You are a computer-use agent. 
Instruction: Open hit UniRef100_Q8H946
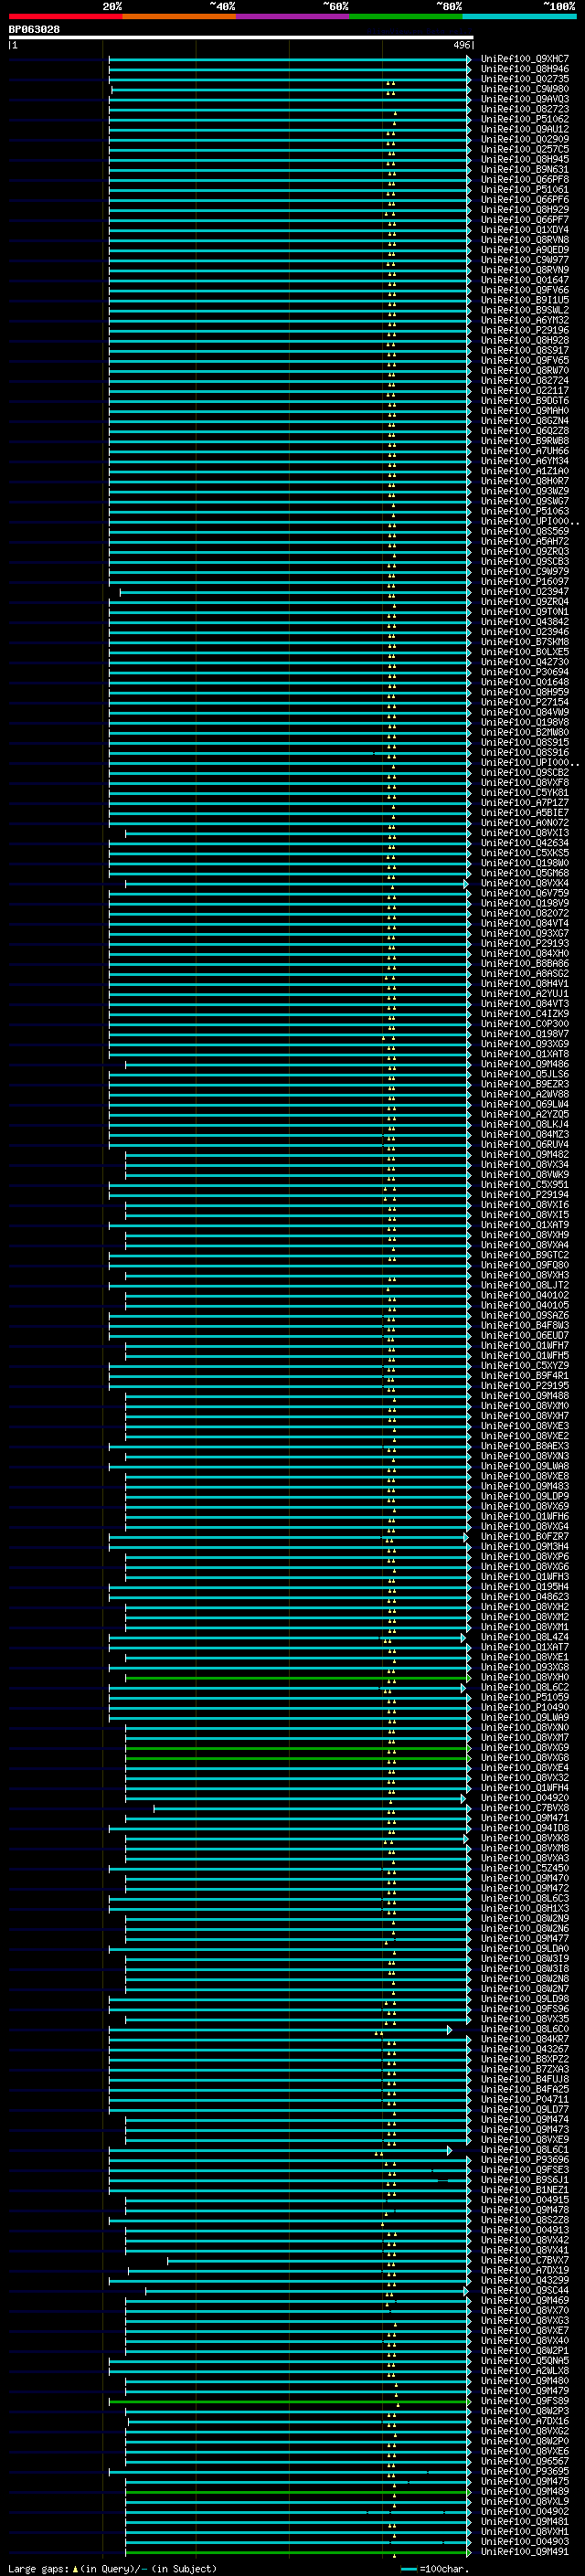click(x=525, y=69)
